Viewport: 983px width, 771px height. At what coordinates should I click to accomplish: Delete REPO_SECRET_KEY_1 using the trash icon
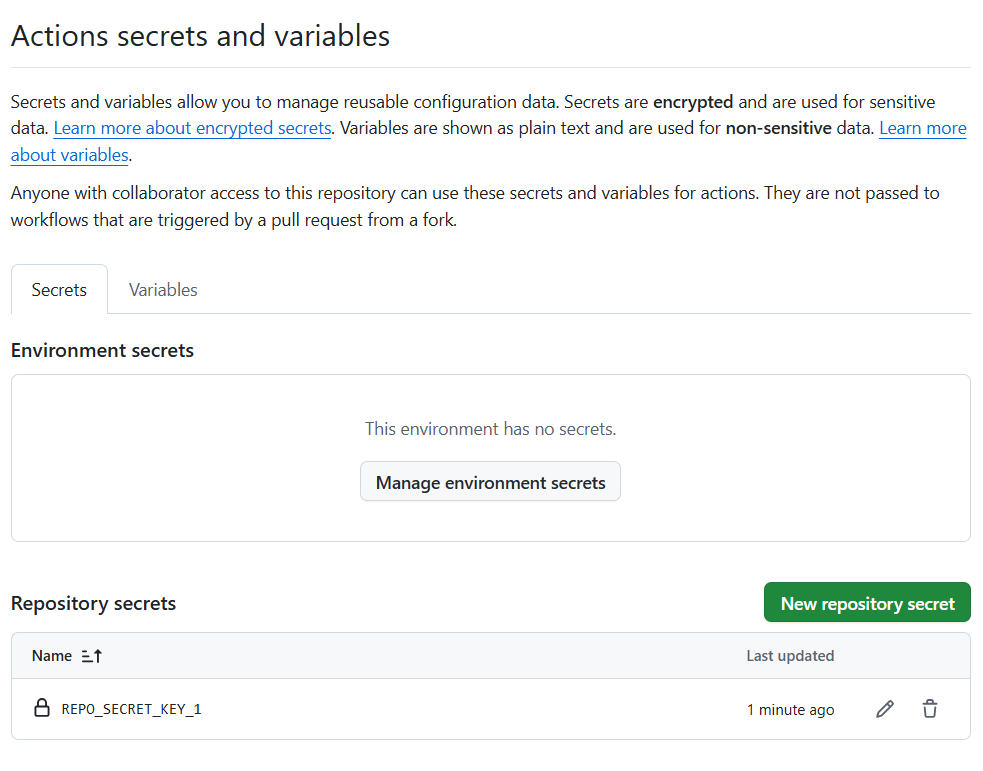click(x=930, y=710)
